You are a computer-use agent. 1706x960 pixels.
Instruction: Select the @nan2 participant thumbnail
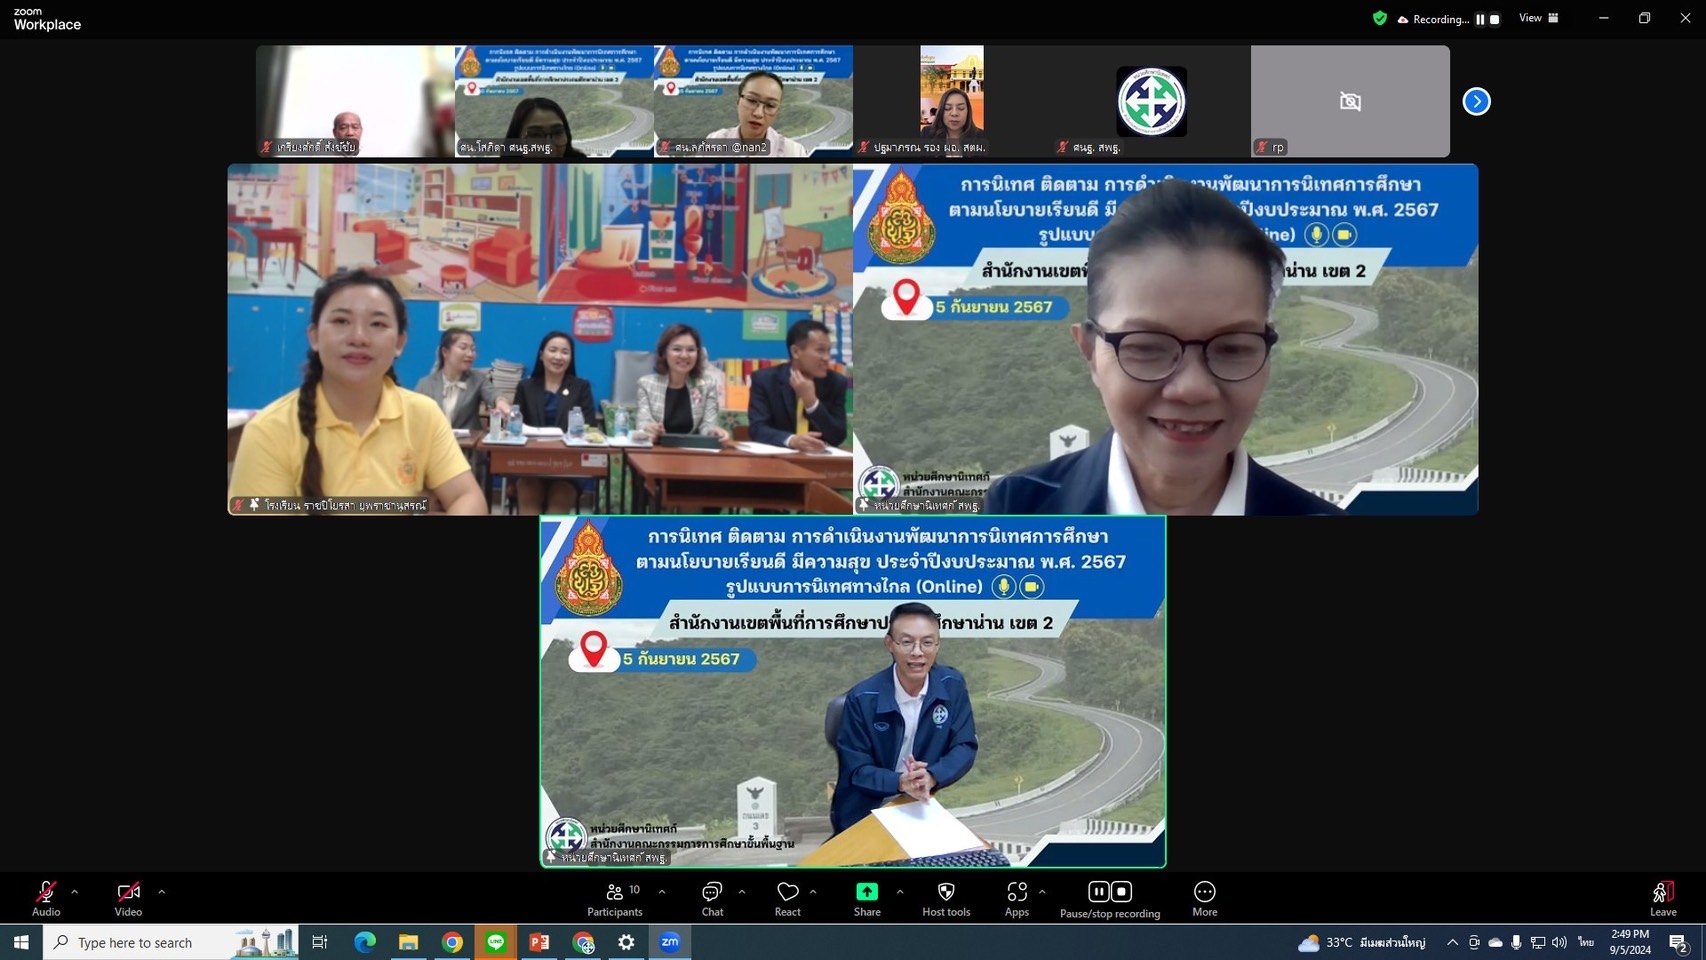[x=753, y=101]
